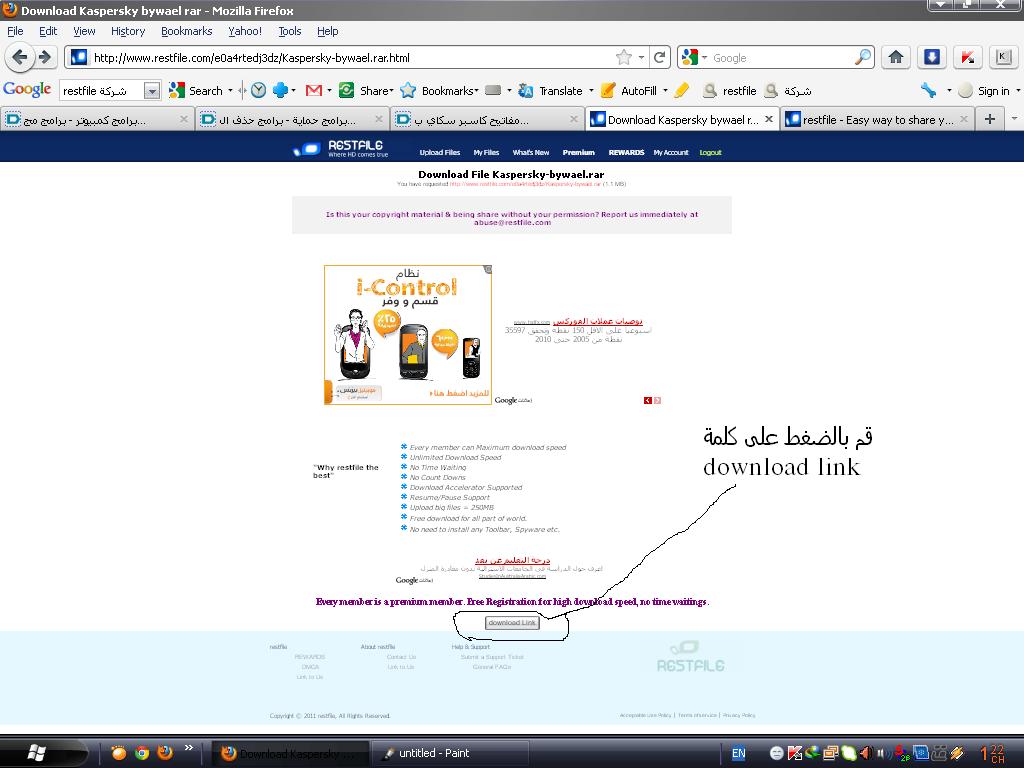
Task: Expand the Google toolbar search box dropdown
Action: pyautogui.click(x=152, y=91)
